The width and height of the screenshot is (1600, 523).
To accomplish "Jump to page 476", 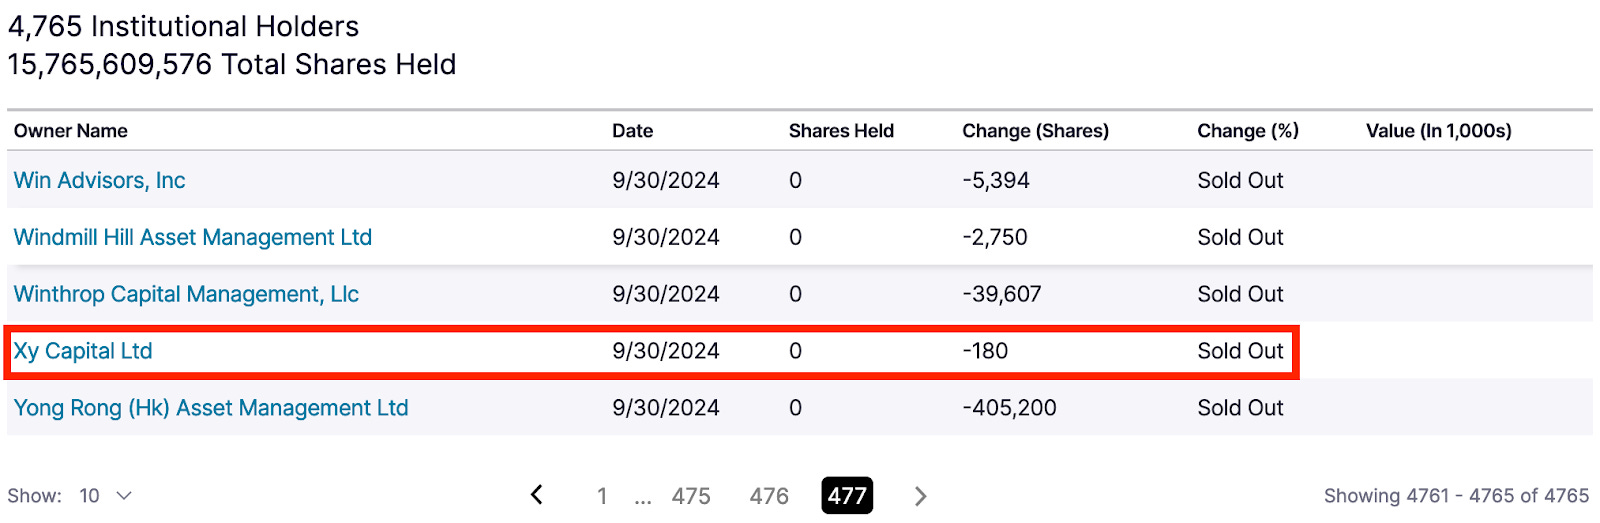I will (x=769, y=496).
